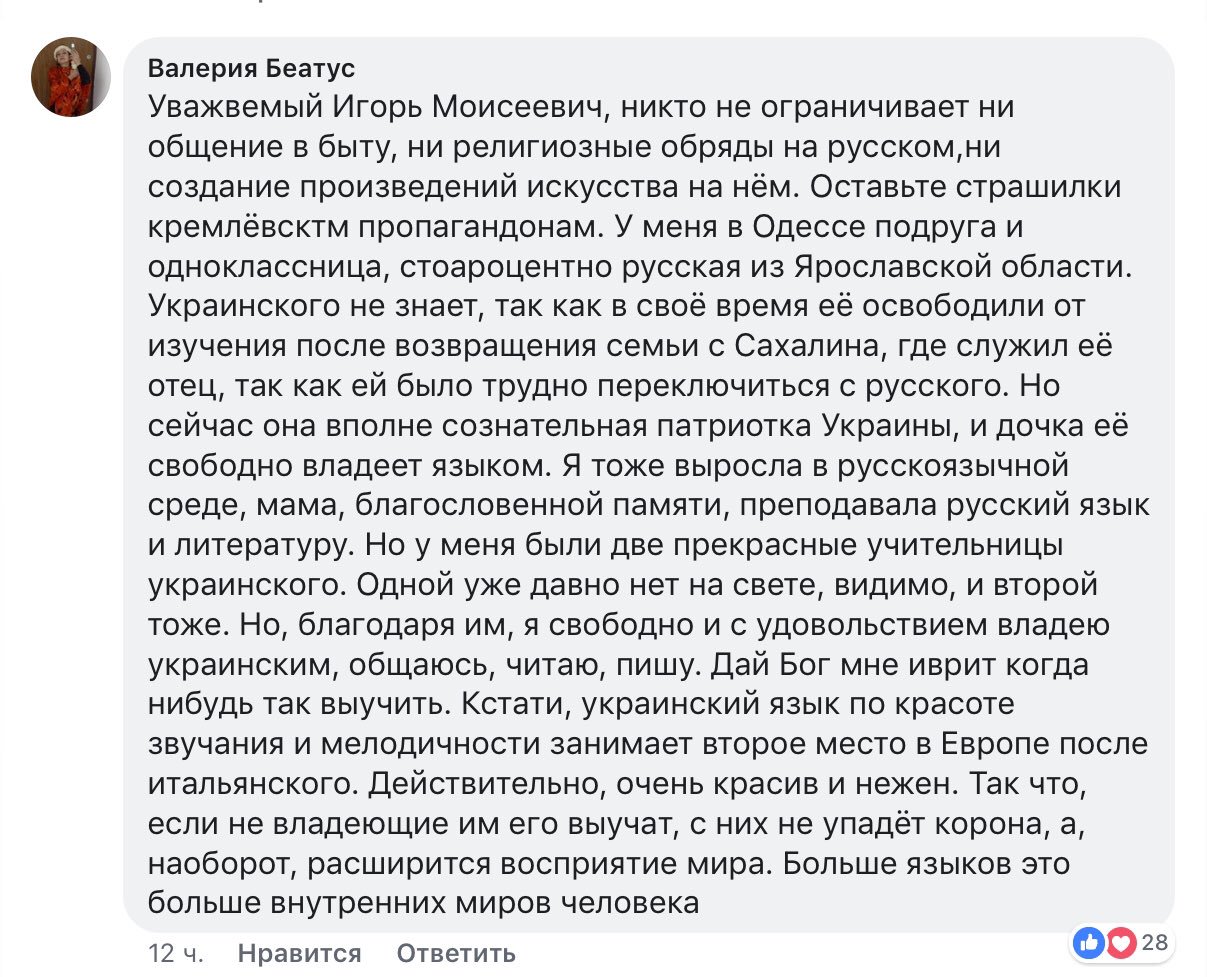The image size is (1207, 977).
Task: Open the reactions count 28
Action: coord(1154,942)
